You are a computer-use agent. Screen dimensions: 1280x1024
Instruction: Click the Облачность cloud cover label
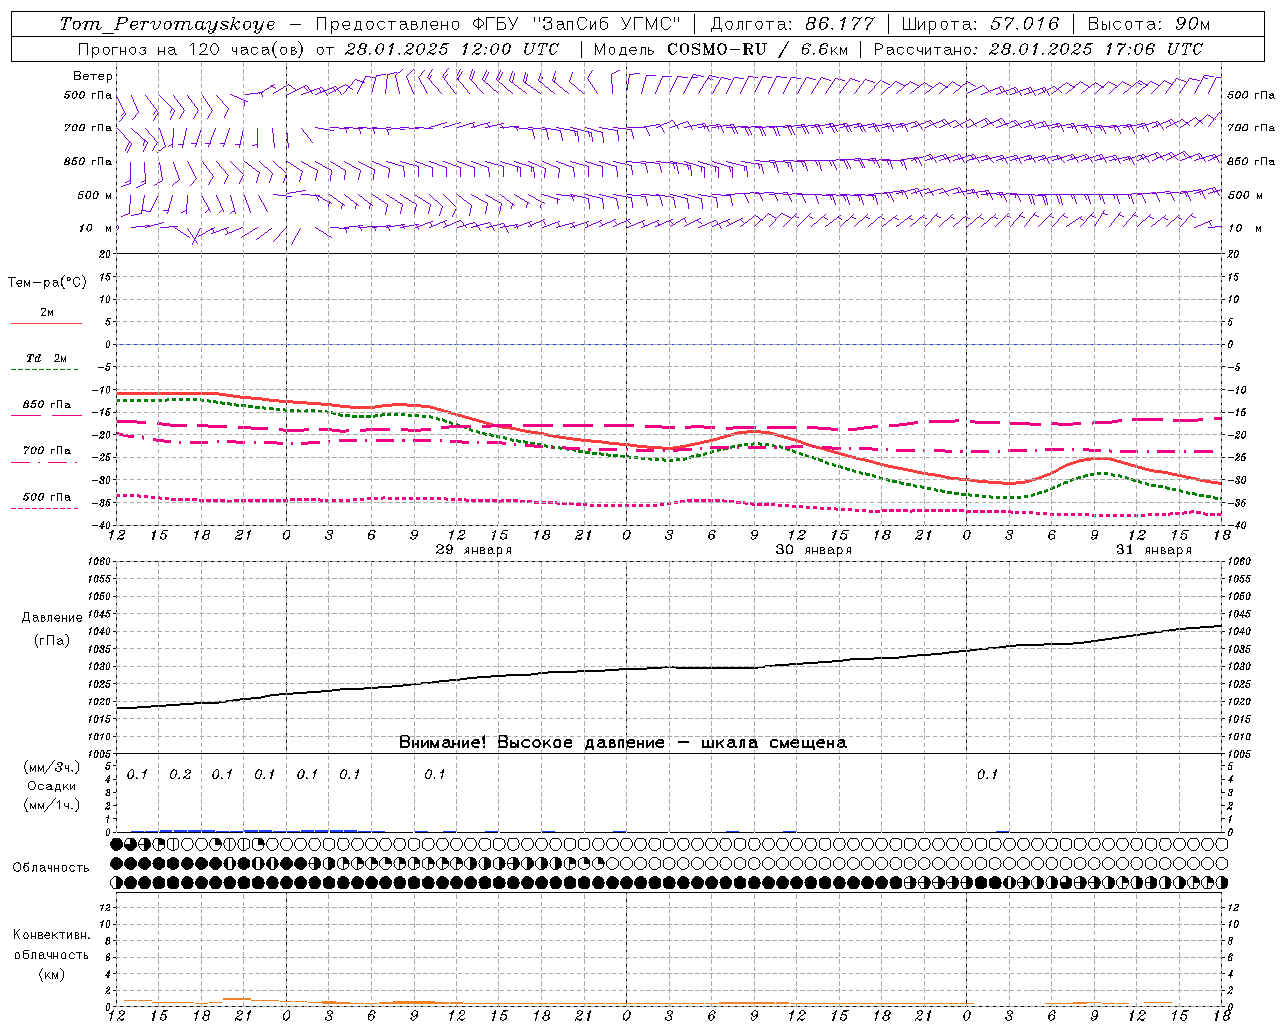tap(51, 867)
